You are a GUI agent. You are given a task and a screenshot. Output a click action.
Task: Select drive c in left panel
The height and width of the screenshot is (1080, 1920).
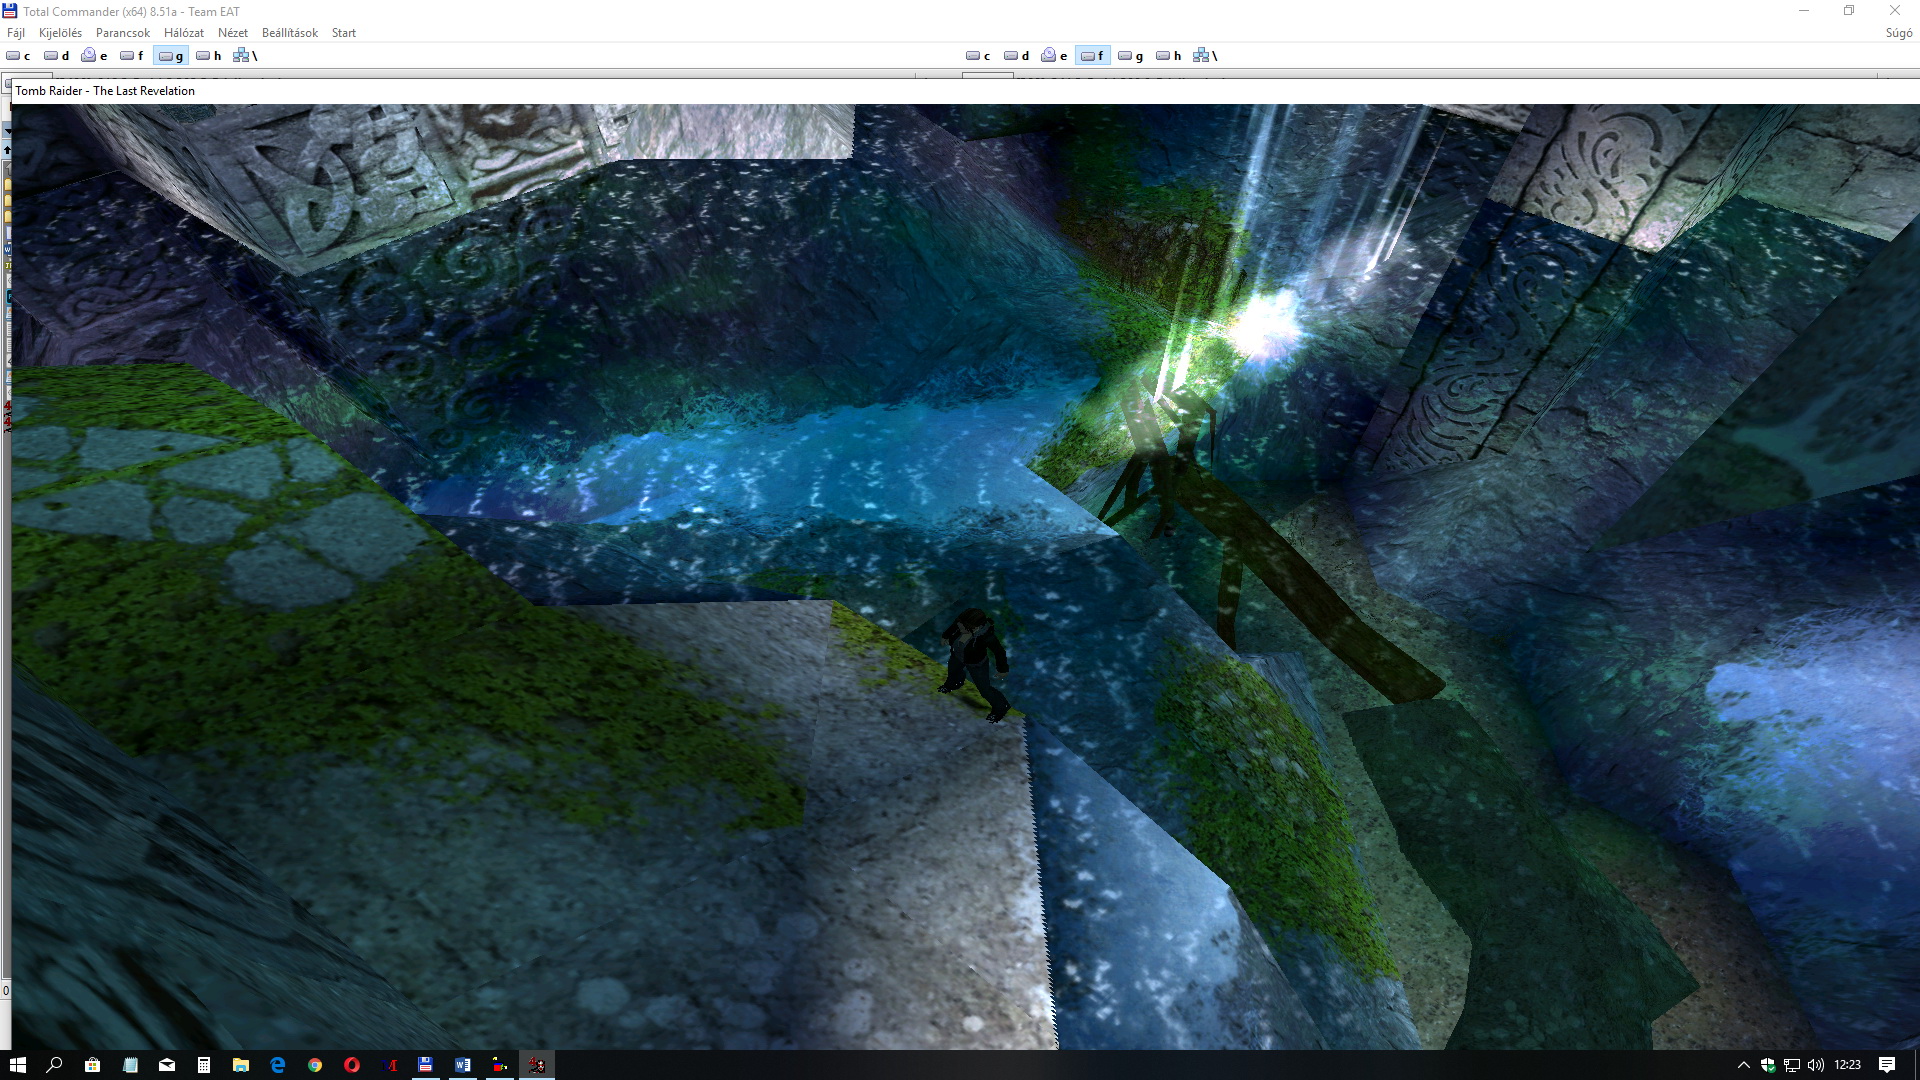18,56
